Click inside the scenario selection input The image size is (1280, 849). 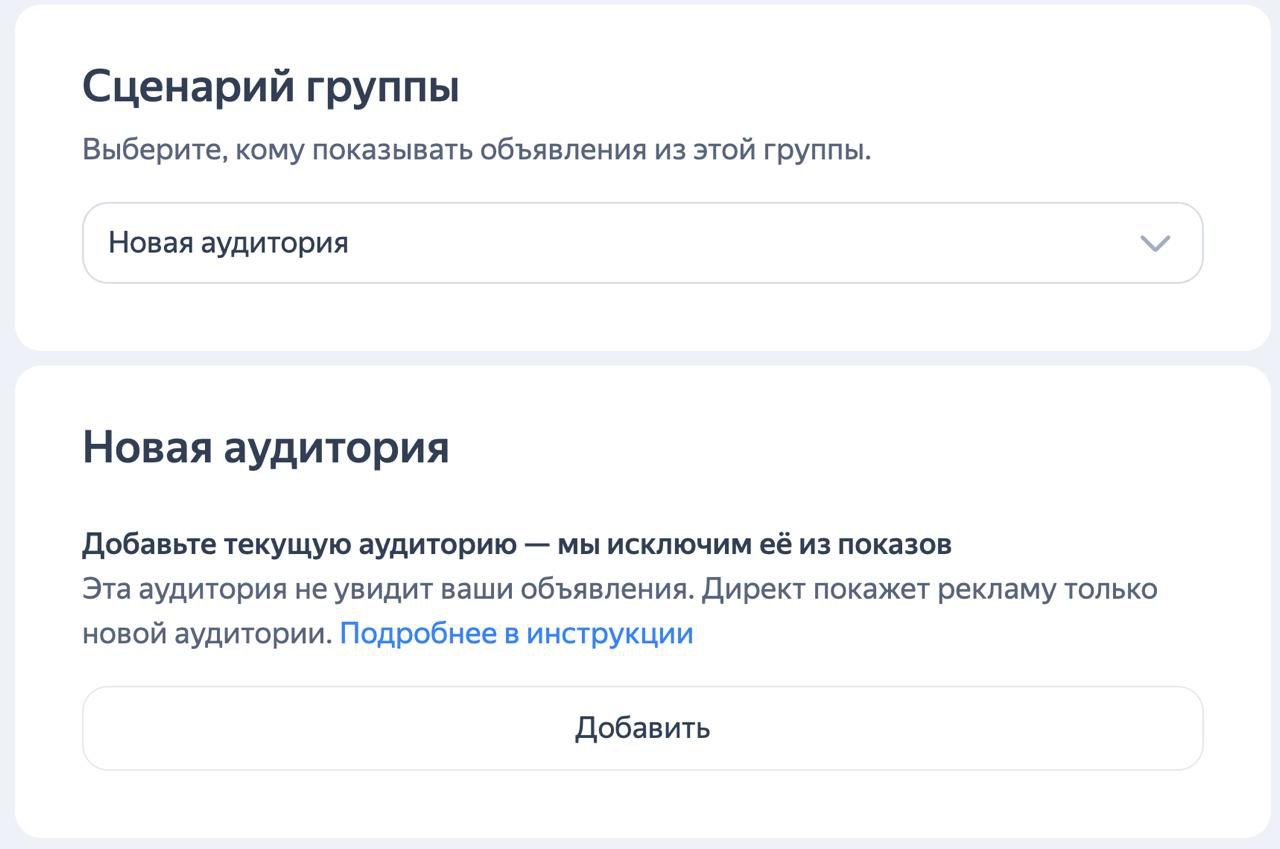click(x=400, y=242)
